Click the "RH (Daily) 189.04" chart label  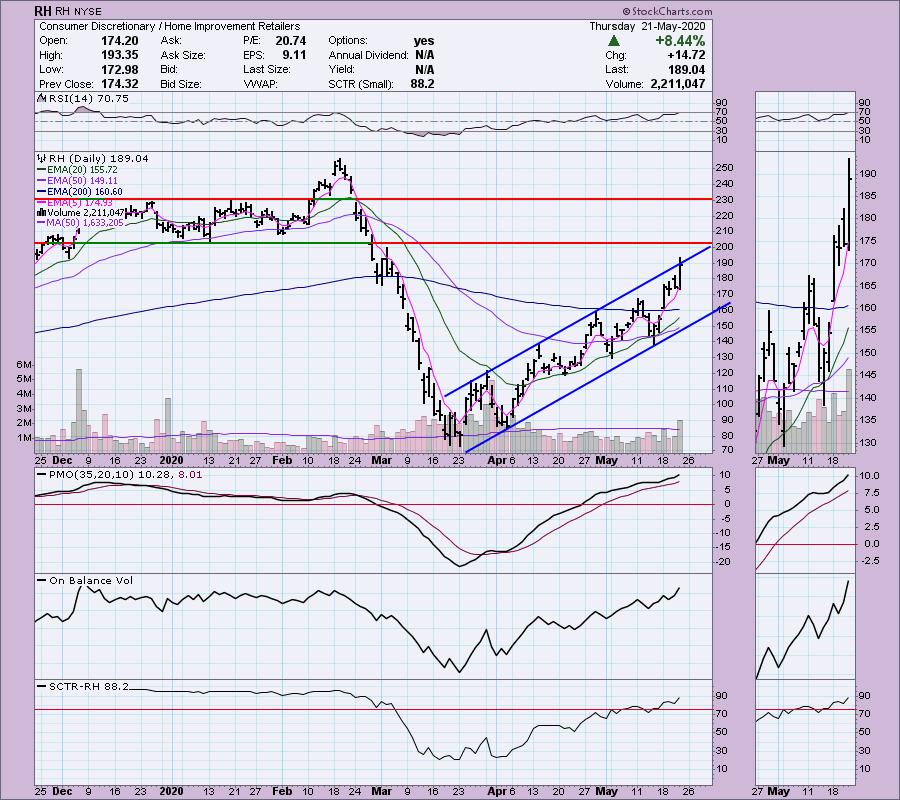98,158
